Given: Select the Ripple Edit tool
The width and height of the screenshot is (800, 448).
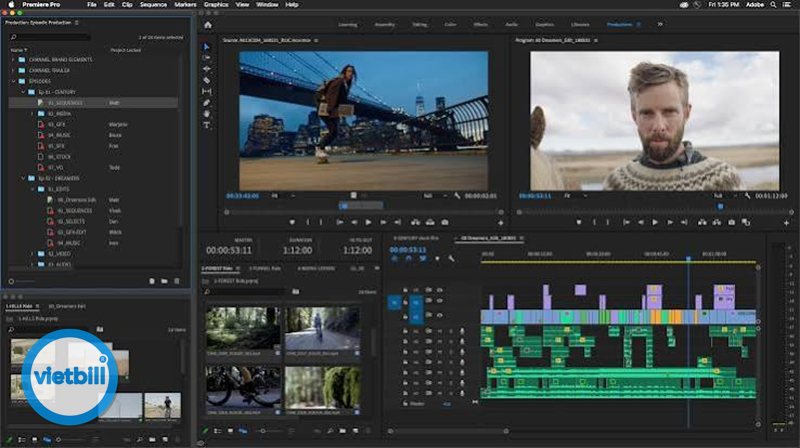Looking at the screenshot, I should tap(206, 69).
